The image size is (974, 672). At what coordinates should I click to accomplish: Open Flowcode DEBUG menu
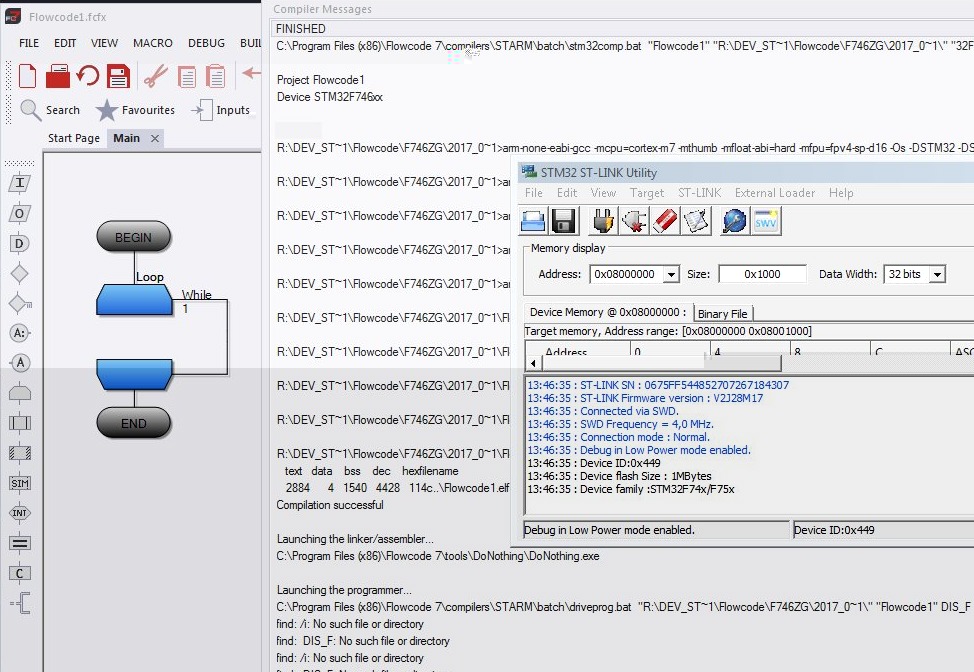coord(206,43)
